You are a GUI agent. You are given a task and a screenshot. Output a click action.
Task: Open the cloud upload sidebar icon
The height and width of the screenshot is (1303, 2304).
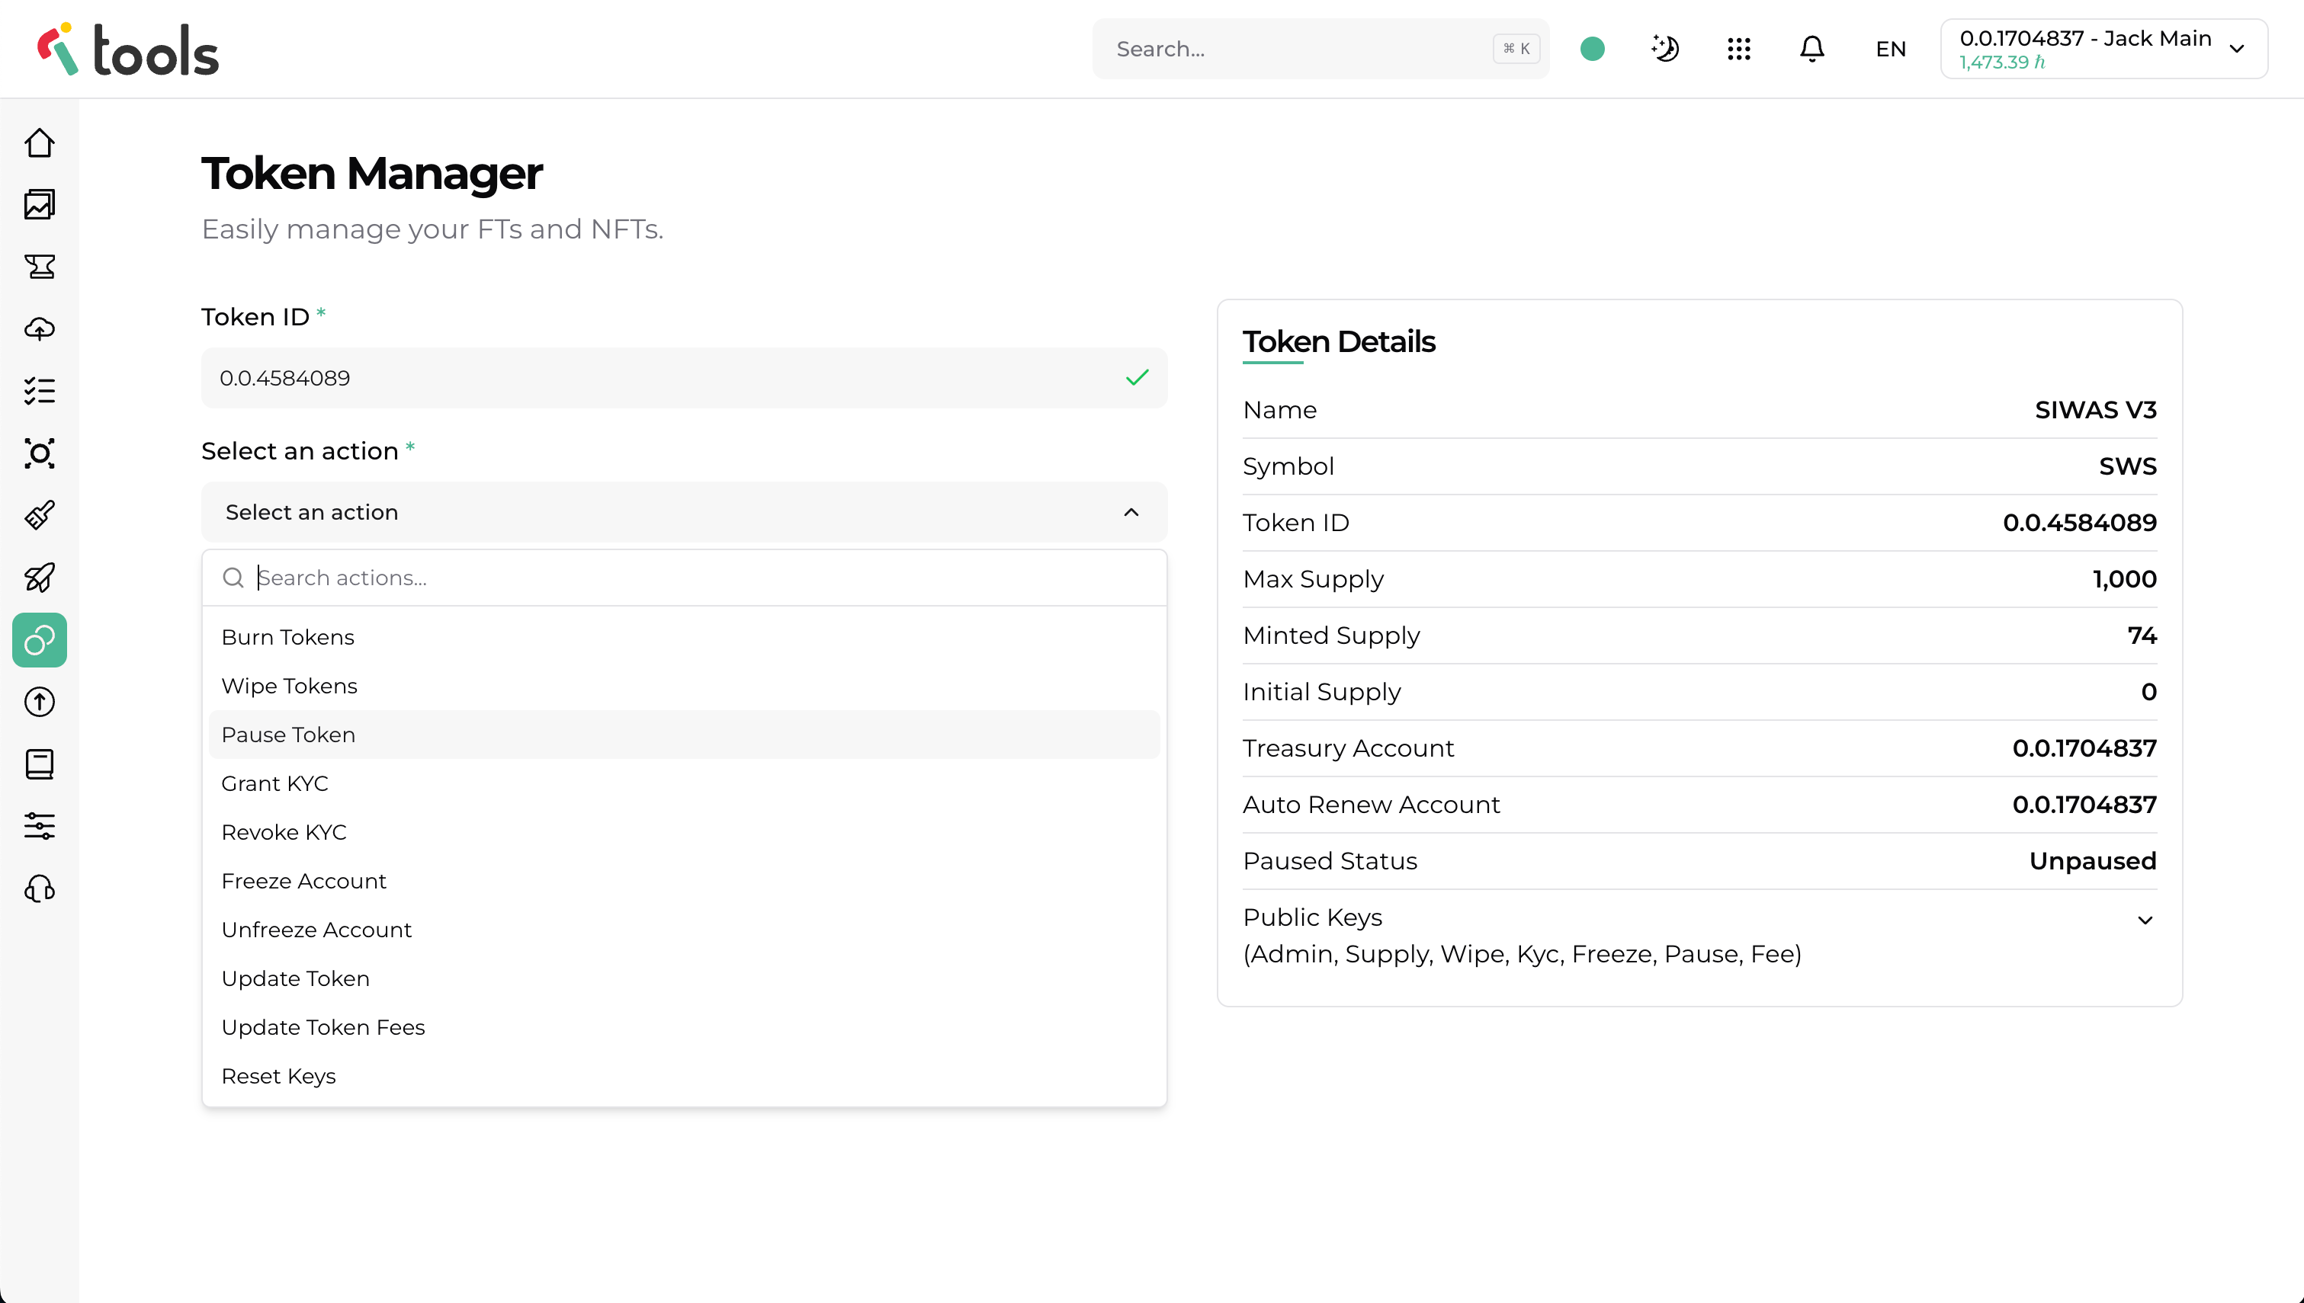point(40,329)
